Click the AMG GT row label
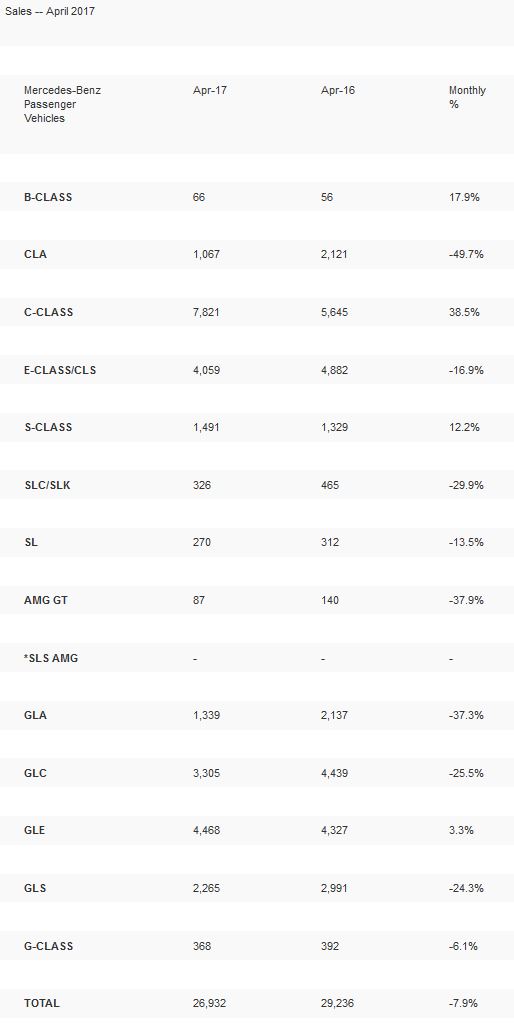The height and width of the screenshot is (1024, 514). 46,600
